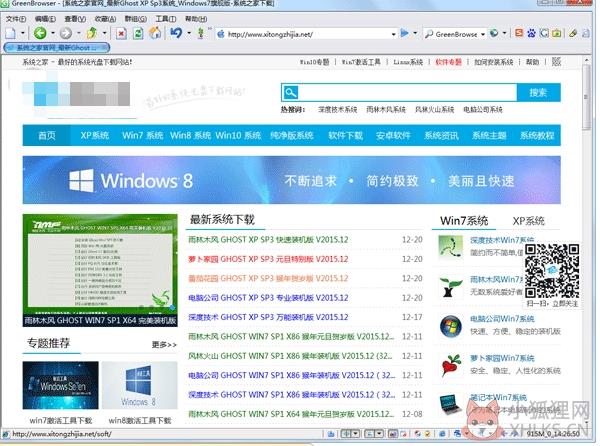Switch to the XP系统 sidebar tab
The image size is (600, 446).
[x=528, y=221]
